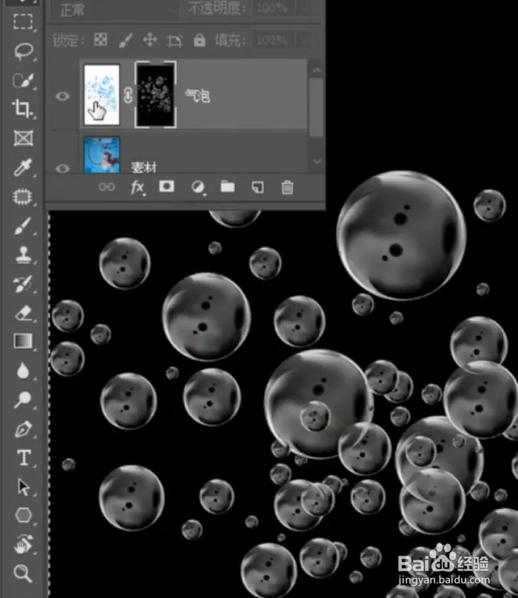Click the layers panel scroll down arrow
This screenshot has height=598, width=518.
(317, 162)
